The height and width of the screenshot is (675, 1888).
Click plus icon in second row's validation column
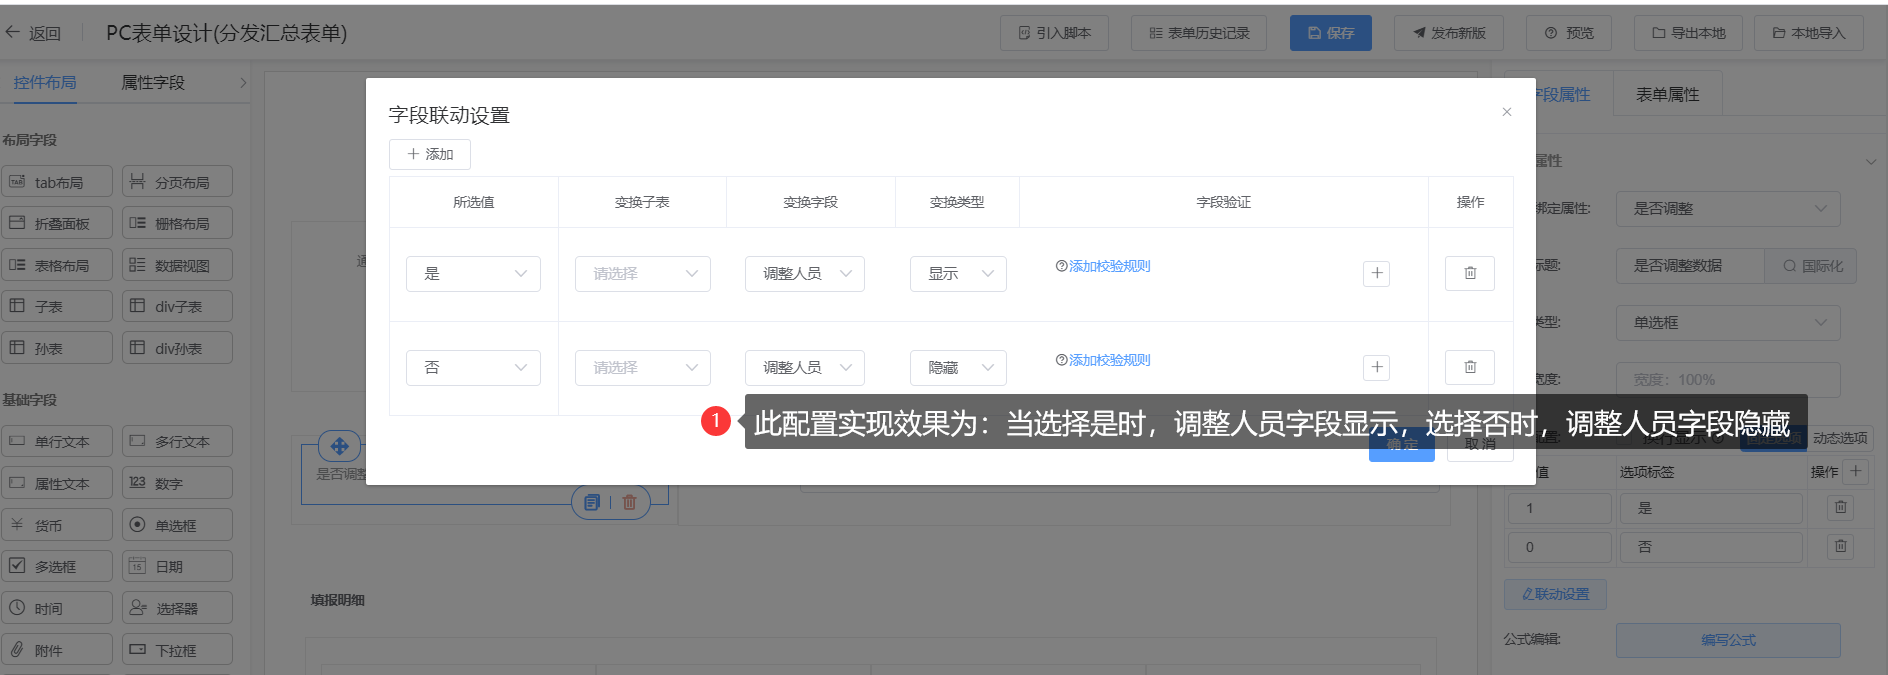(1376, 367)
